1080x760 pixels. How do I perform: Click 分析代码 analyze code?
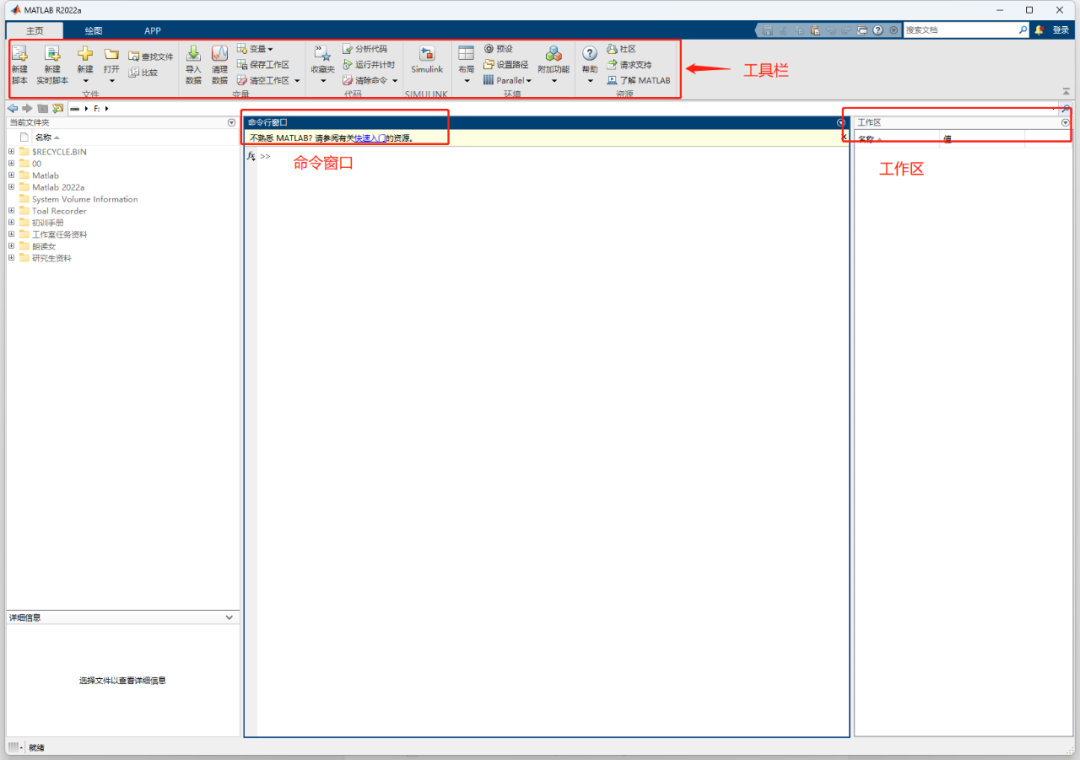point(365,49)
